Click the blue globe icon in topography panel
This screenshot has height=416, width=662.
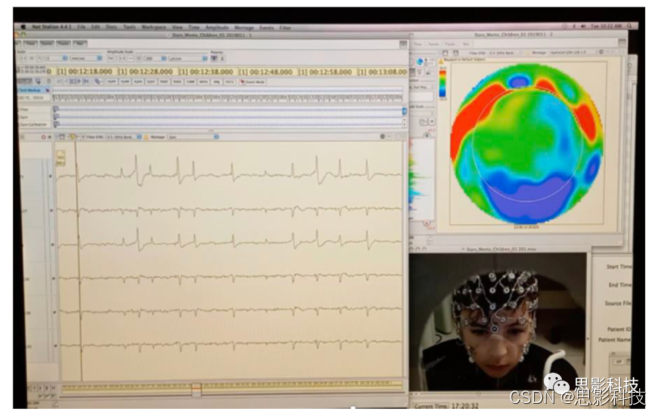420,62
